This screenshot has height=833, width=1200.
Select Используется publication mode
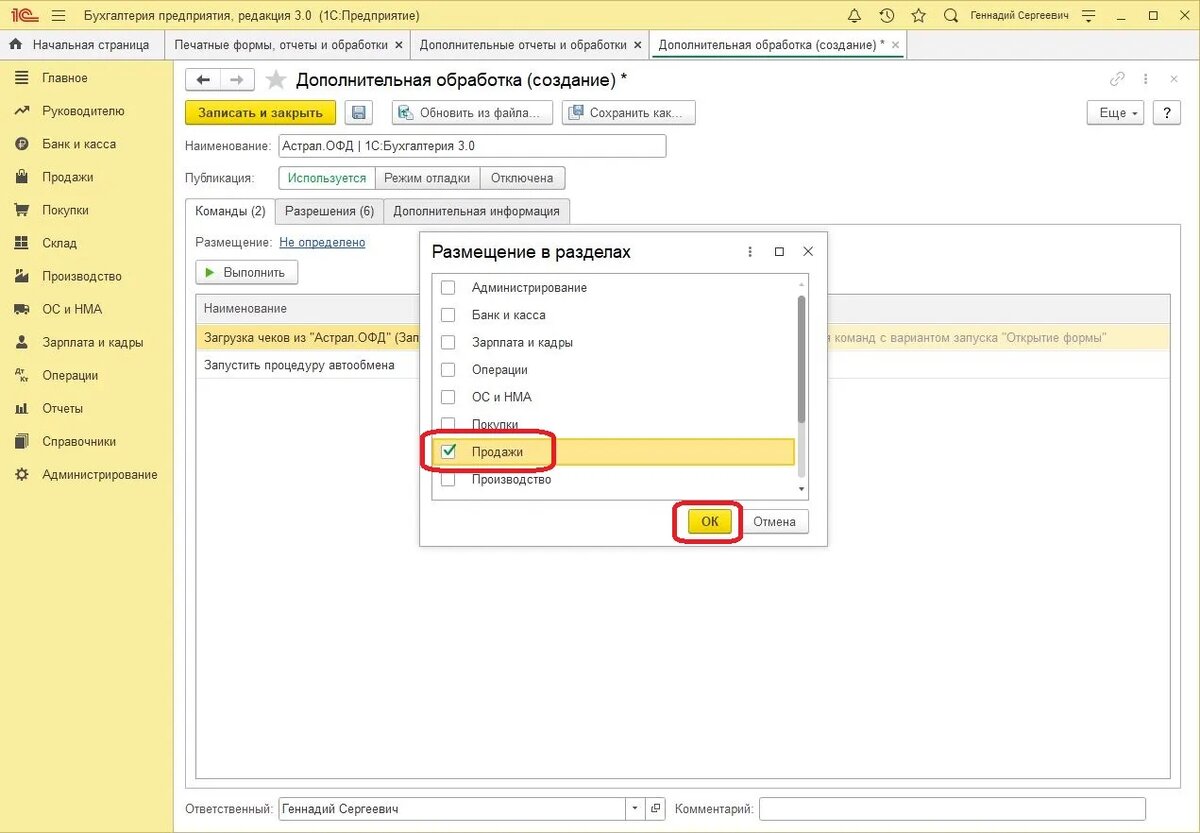(327, 178)
